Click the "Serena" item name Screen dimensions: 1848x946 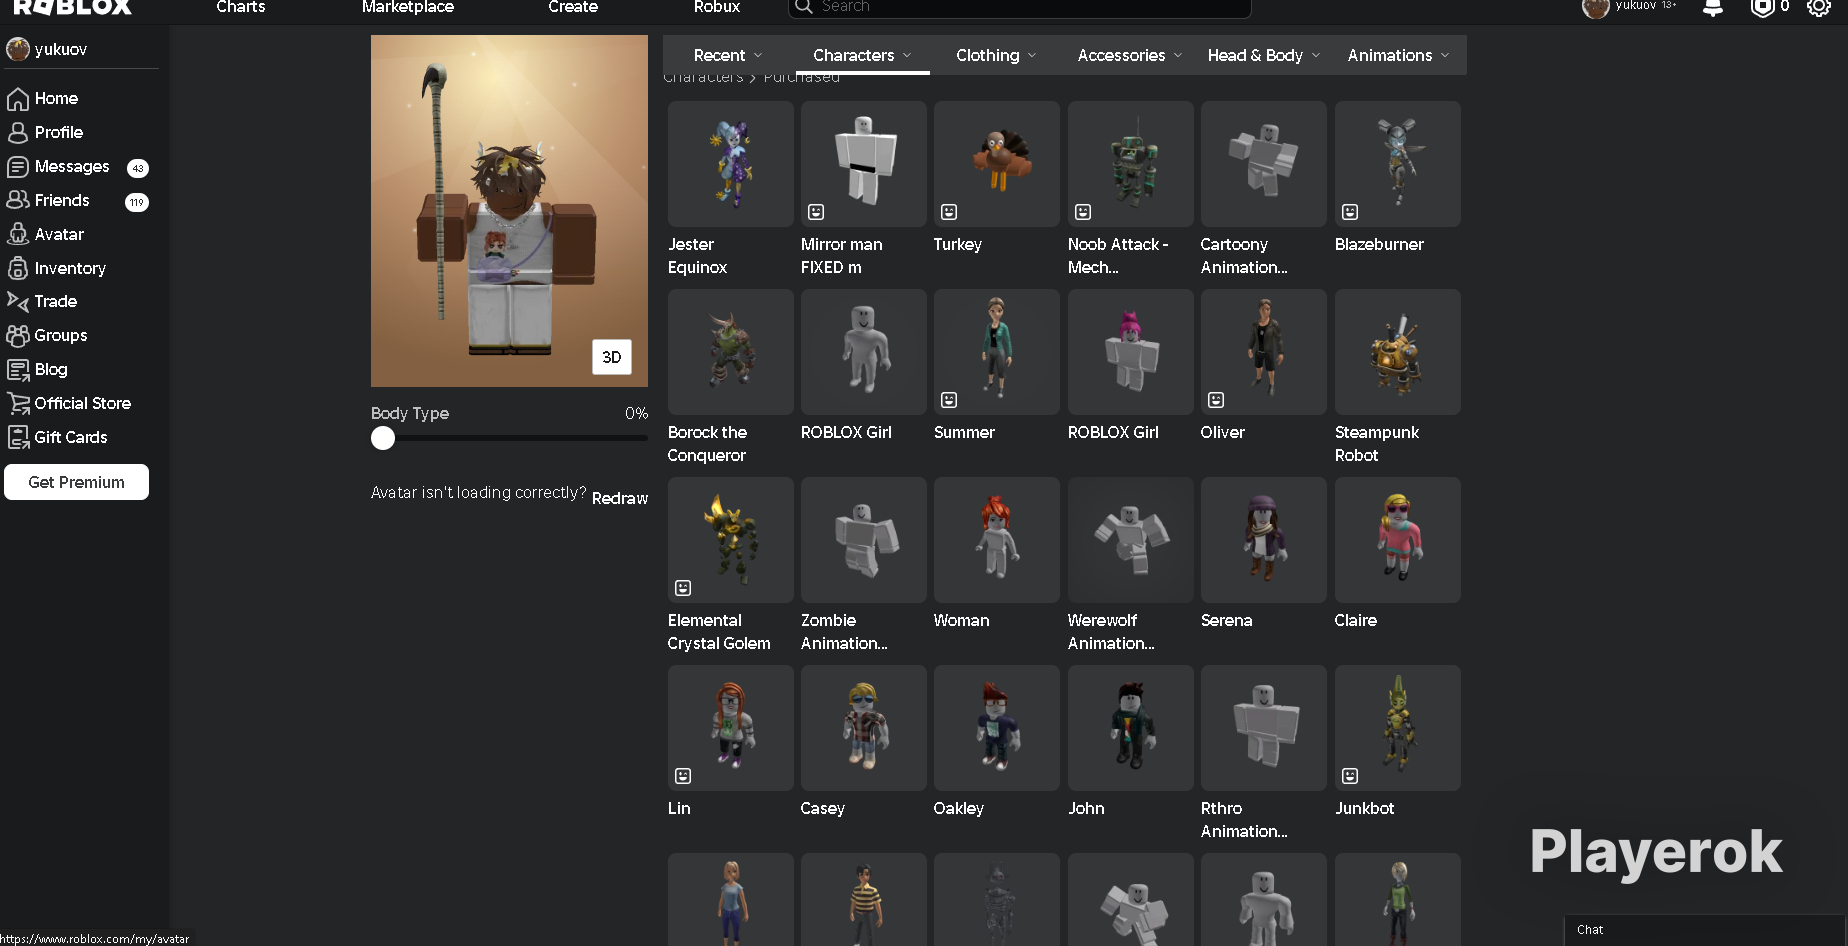coord(1226,620)
